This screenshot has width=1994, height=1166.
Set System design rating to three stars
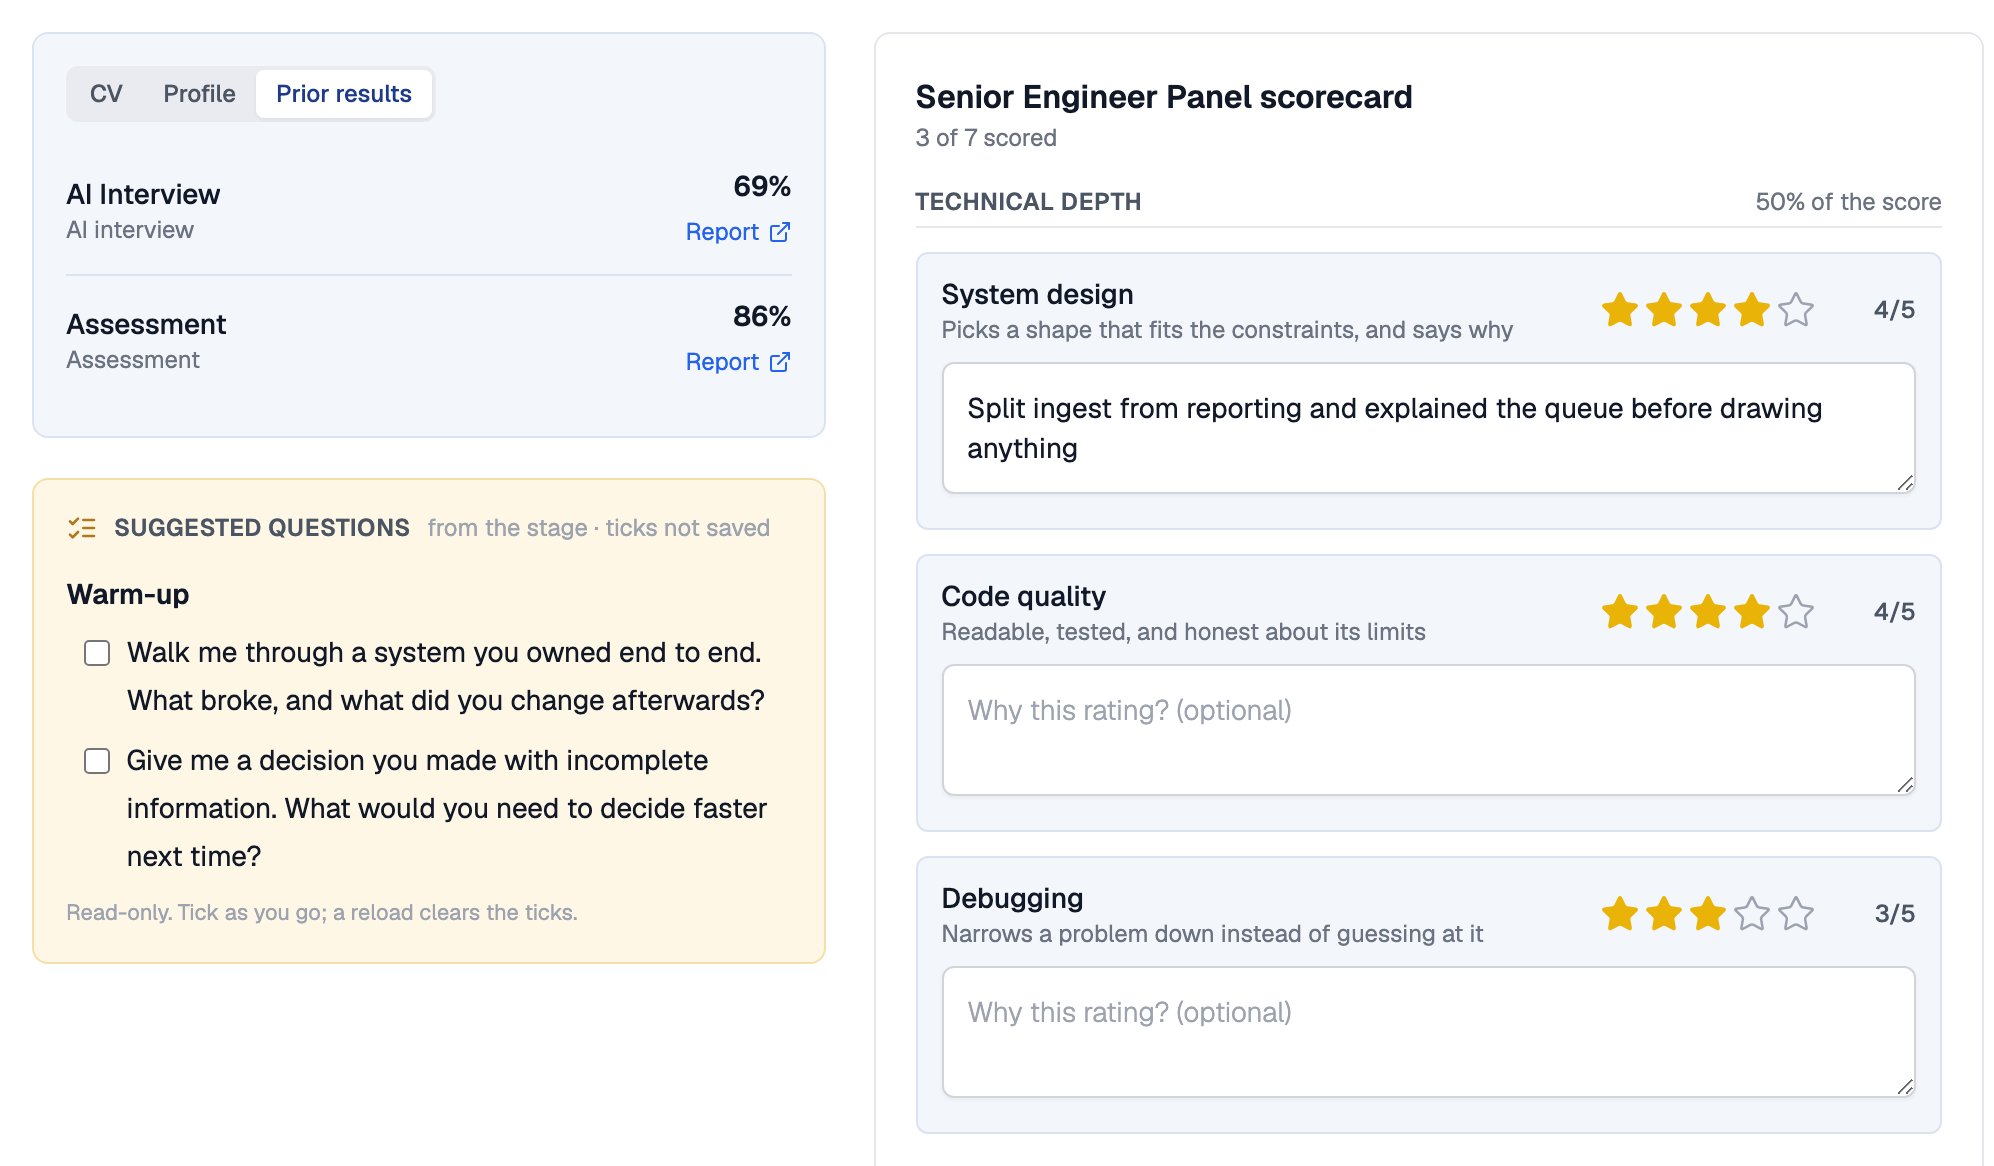(x=1708, y=310)
